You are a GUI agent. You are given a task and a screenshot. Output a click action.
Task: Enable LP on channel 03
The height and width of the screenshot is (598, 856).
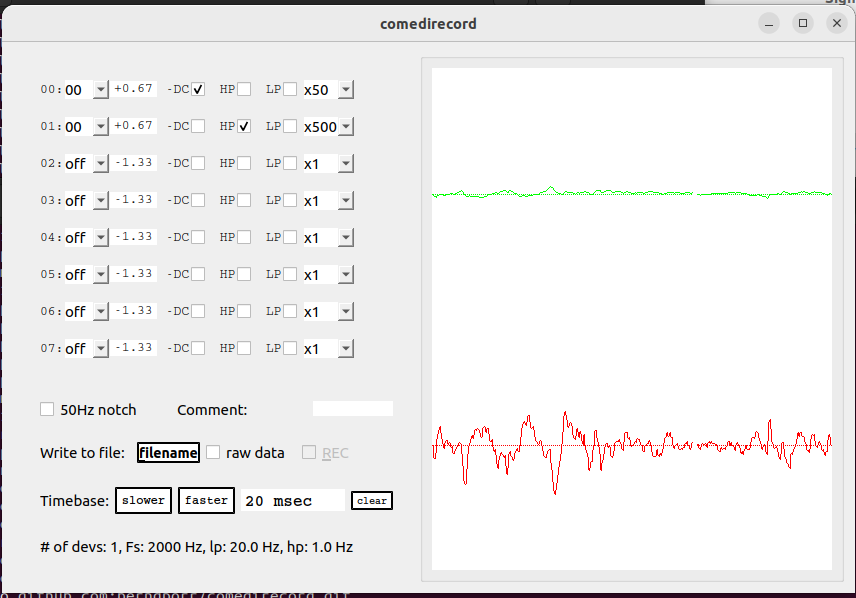pyautogui.click(x=290, y=200)
